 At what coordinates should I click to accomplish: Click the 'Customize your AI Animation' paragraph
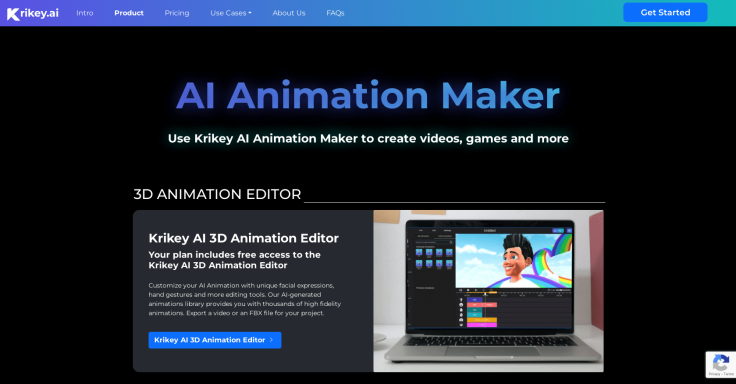coord(245,299)
